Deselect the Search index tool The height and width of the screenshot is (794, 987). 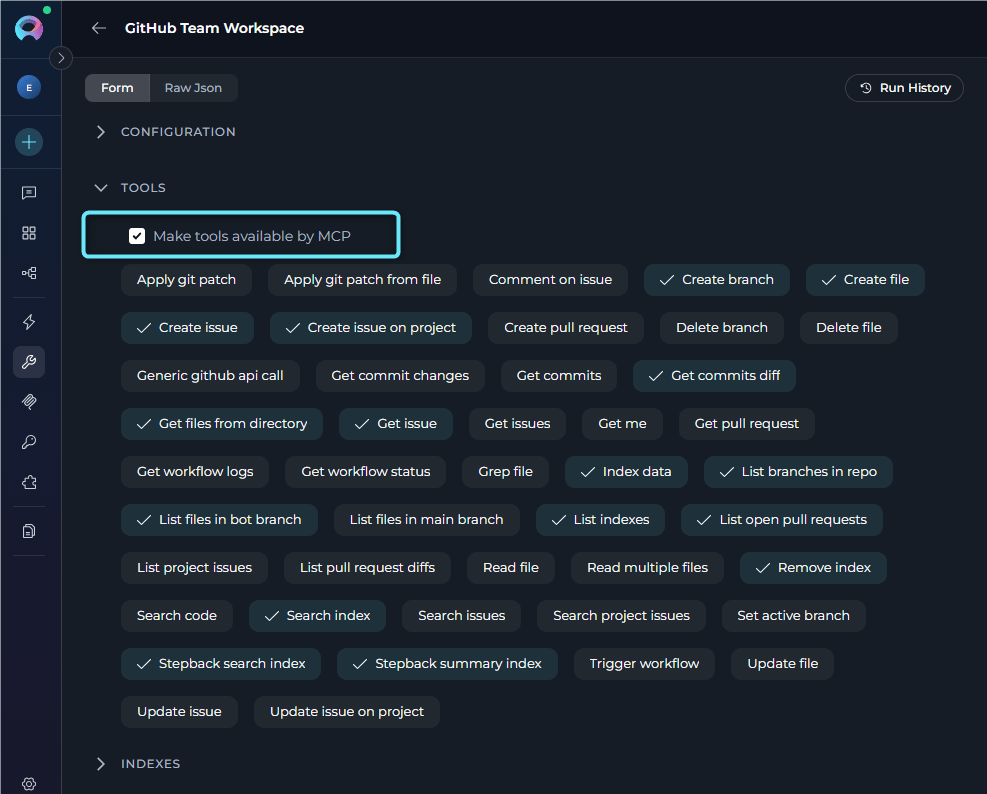tap(317, 616)
